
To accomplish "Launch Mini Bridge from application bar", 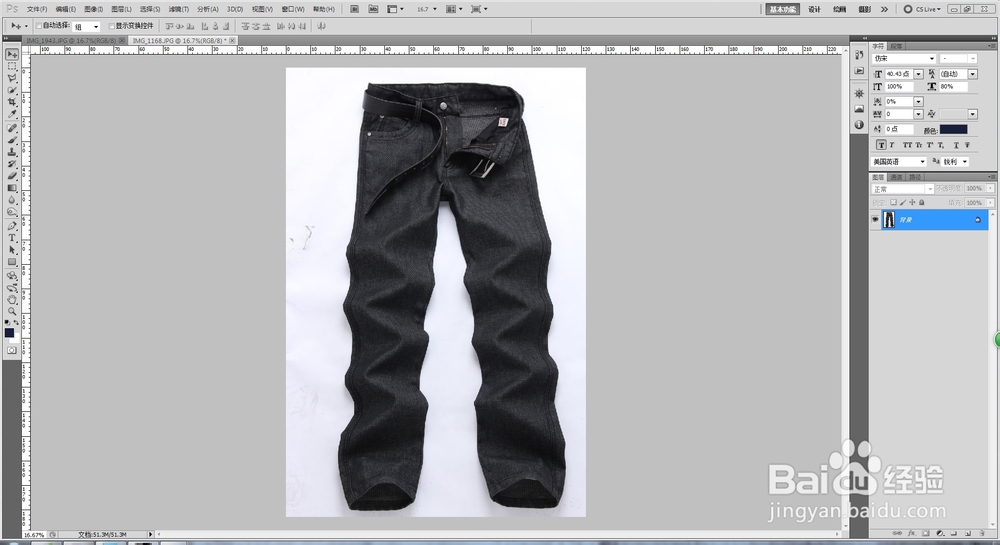I will pos(373,9).
